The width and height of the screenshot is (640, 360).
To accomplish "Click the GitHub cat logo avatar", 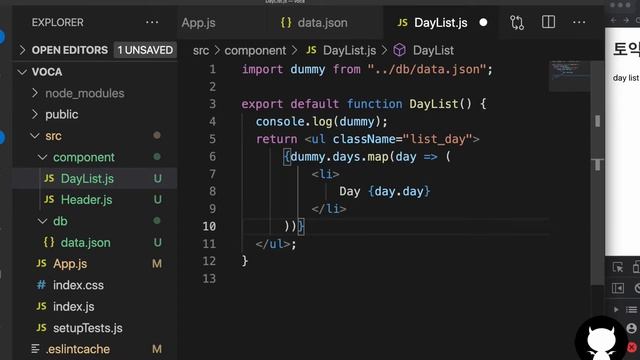I will click(x=601, y=340).
